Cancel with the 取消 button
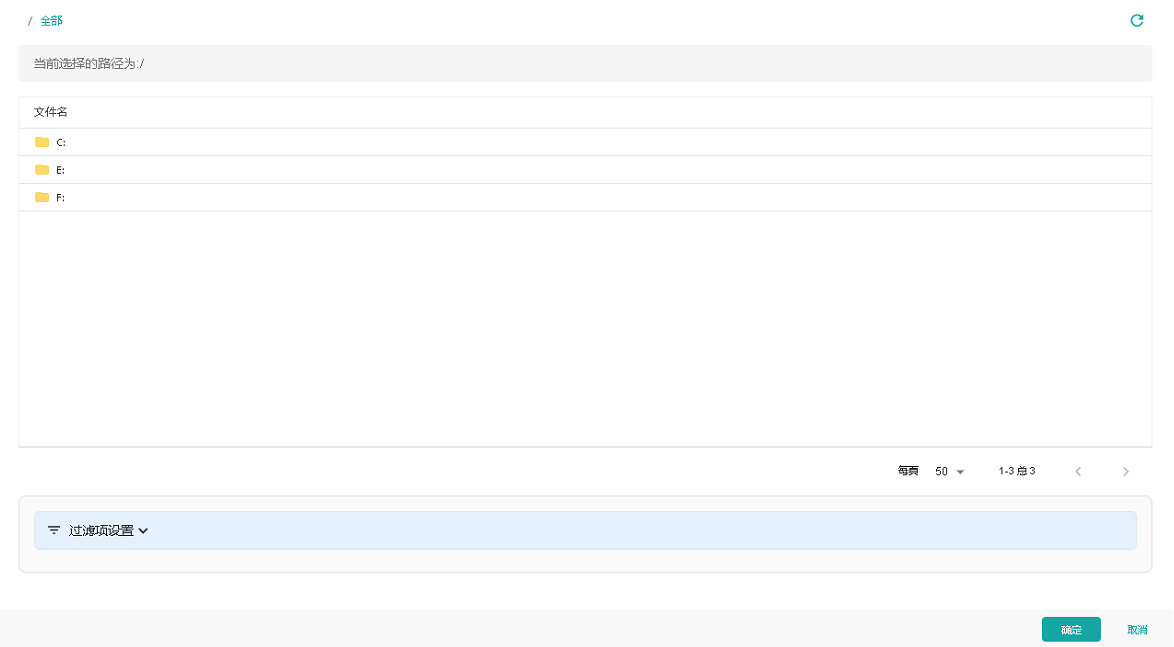Screen dimensions: 1174x647 [1137, 629]
